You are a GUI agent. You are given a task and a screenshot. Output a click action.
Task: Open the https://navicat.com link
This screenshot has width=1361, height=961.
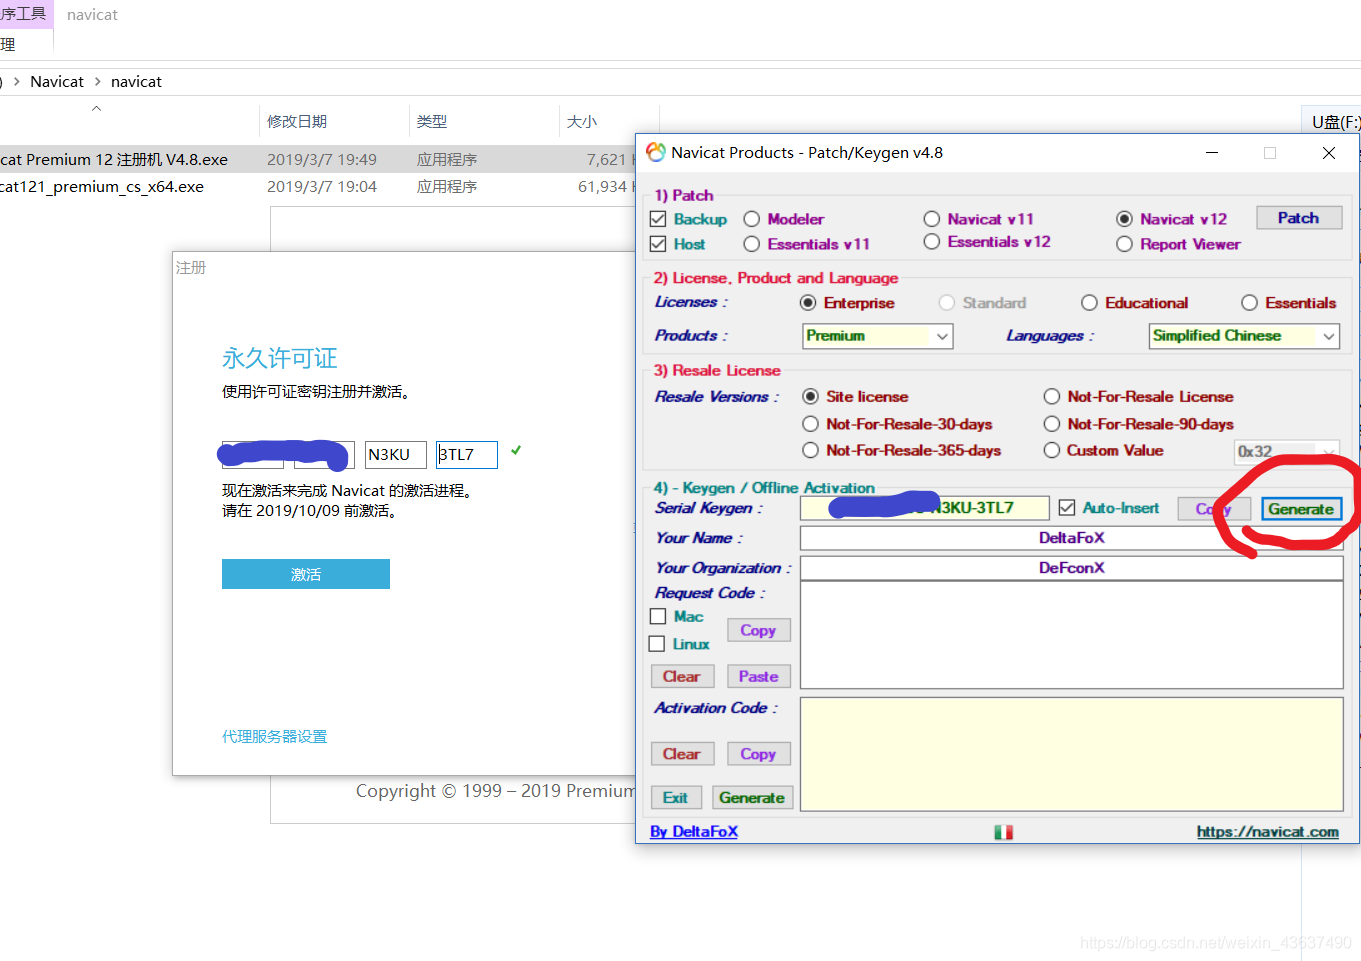[x=1268, y=832]
